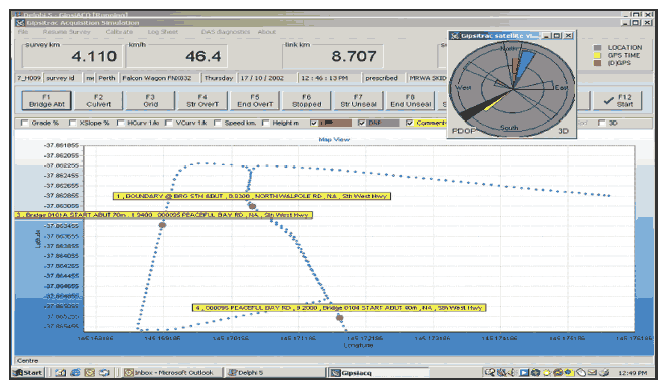Click the Bridge 0101A START ABUT yellow label
The height and width of the screenshot is (384, 667).
point(164,215)
